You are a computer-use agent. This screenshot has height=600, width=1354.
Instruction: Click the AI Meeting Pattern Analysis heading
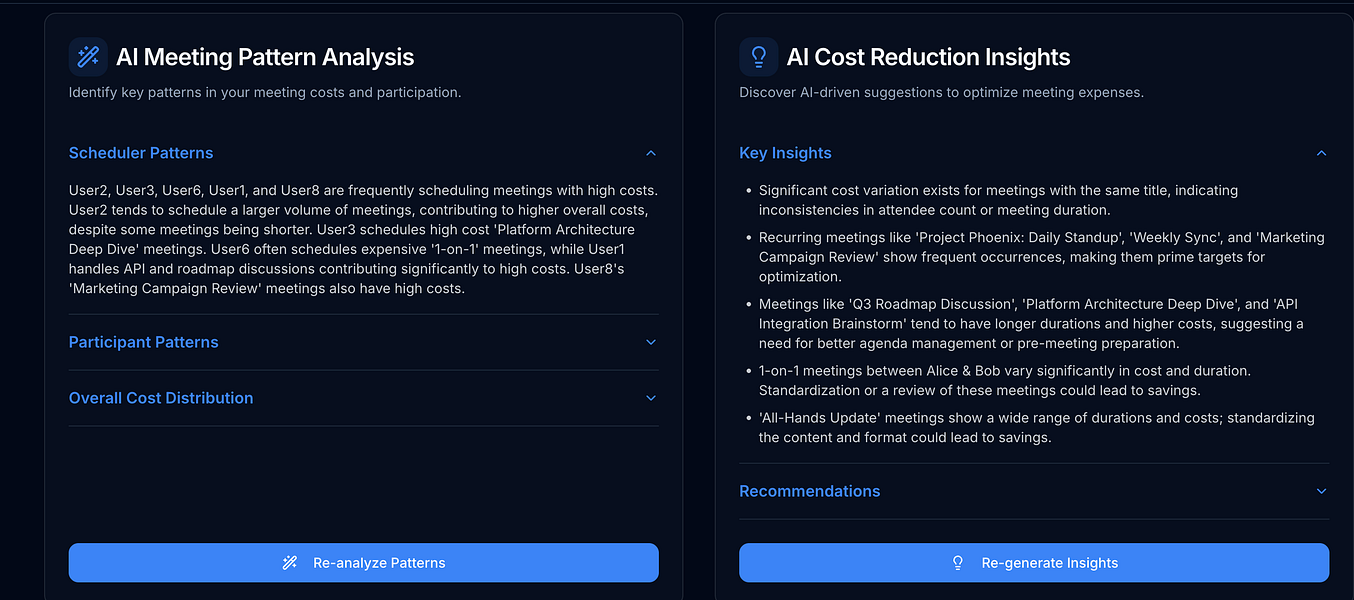point(265,57)
